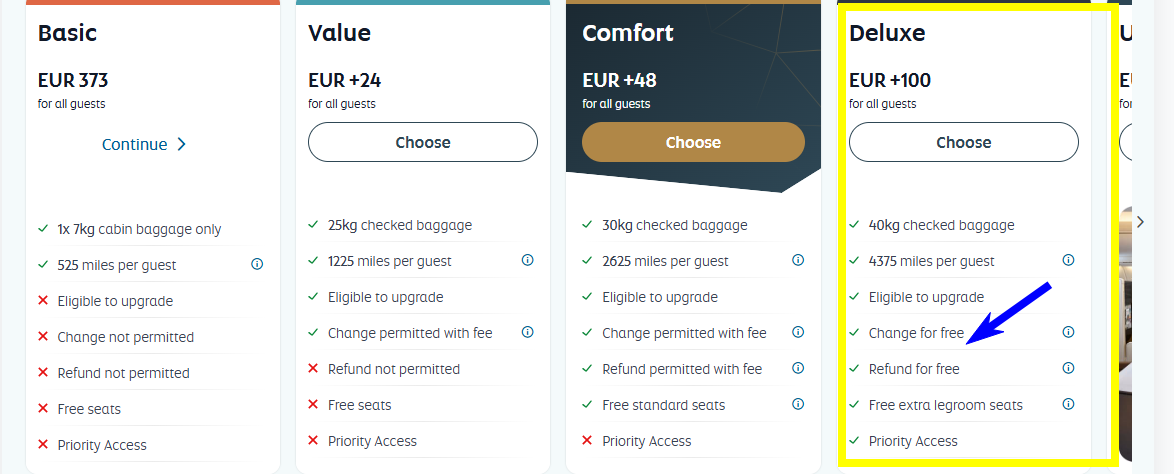Continue with the Basic fare
The height and width of the screenshot is (474, 1174).
[x=144, y=145]
